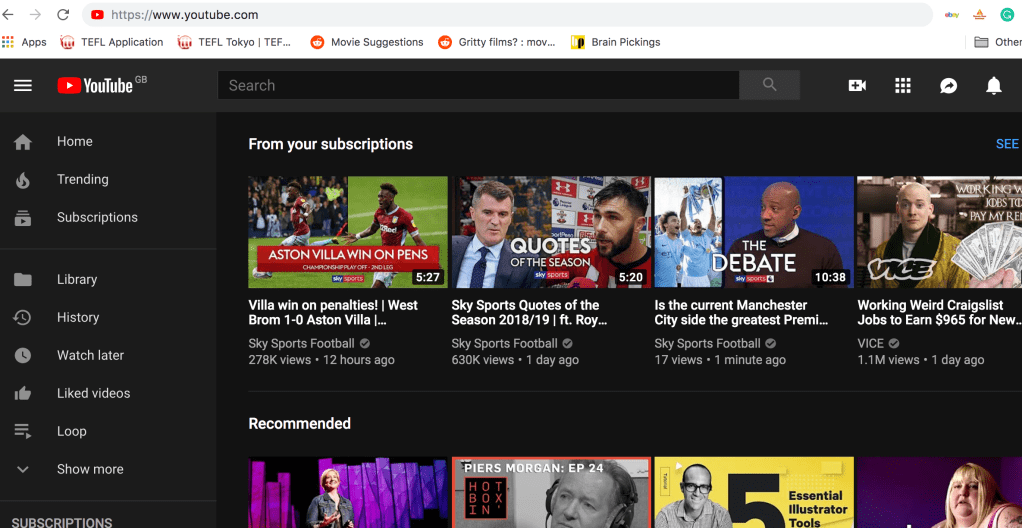Show notifications bell
The image size is (1022, 528).
click(x=994, y=86)
